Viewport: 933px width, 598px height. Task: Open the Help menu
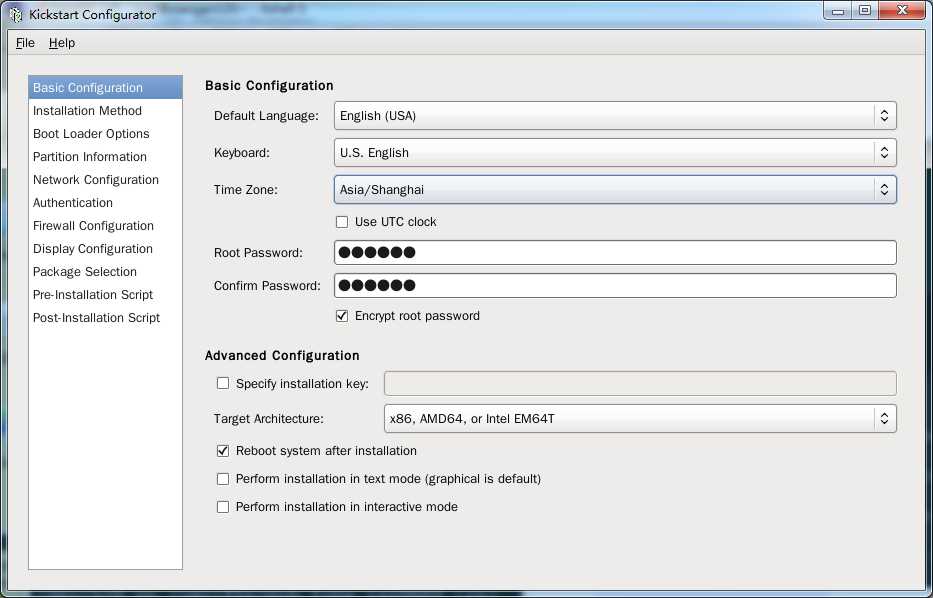[62, 43]
